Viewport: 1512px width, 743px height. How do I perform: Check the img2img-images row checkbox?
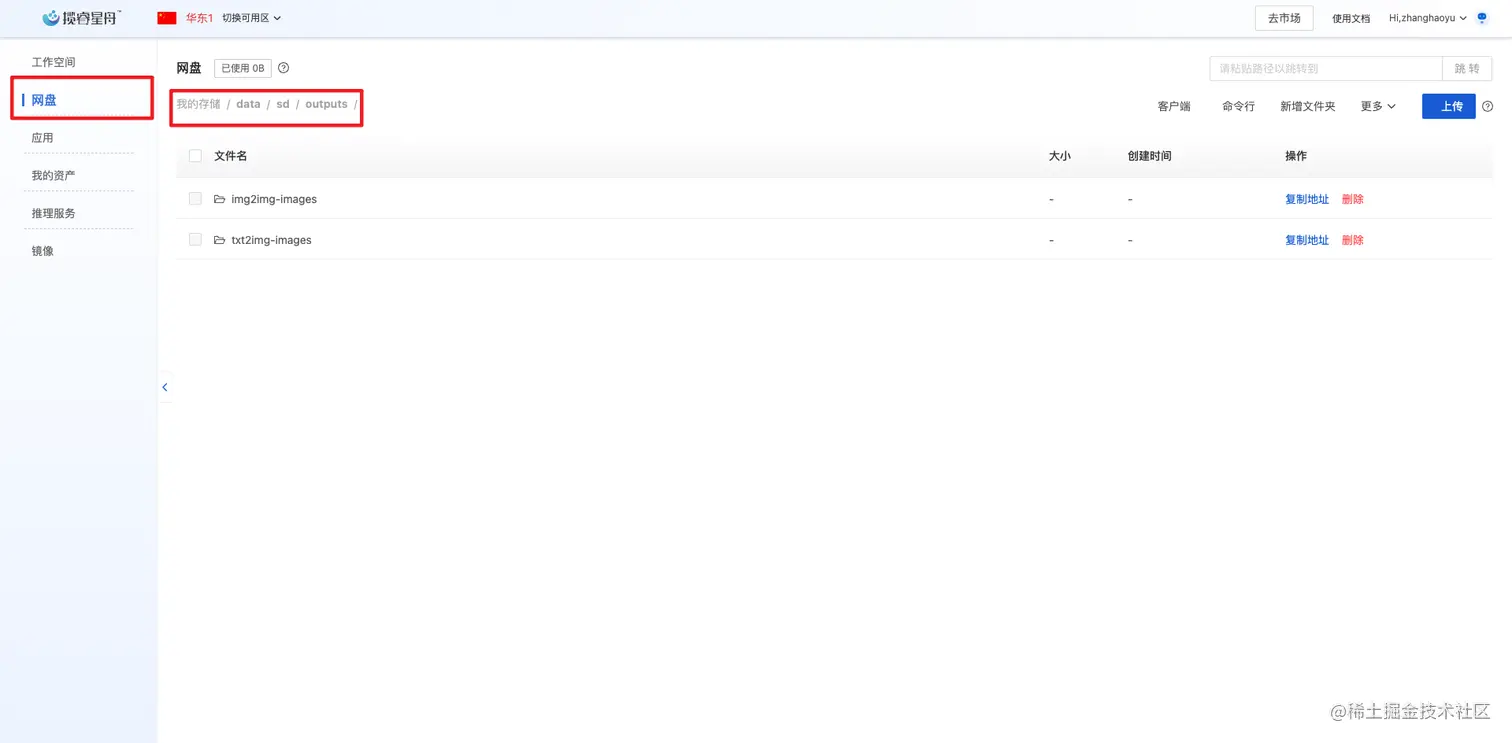point(195,199)
